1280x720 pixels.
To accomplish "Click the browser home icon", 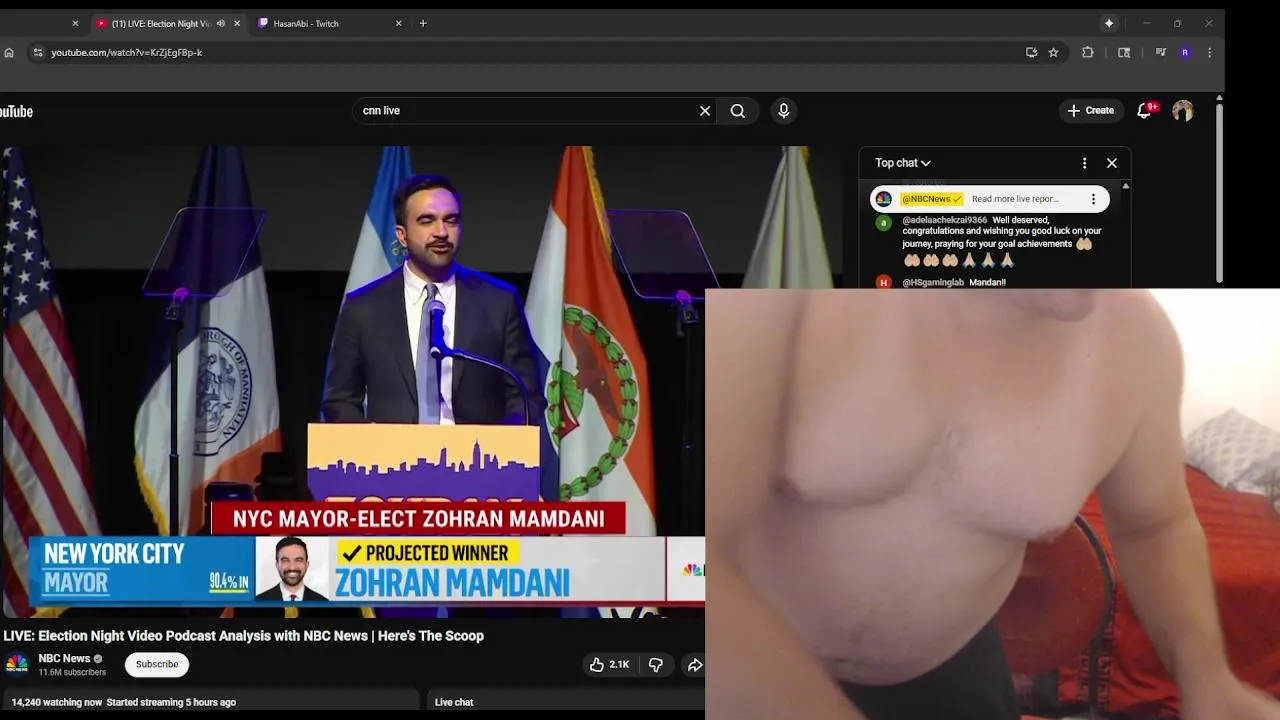I will coord(9,52).
